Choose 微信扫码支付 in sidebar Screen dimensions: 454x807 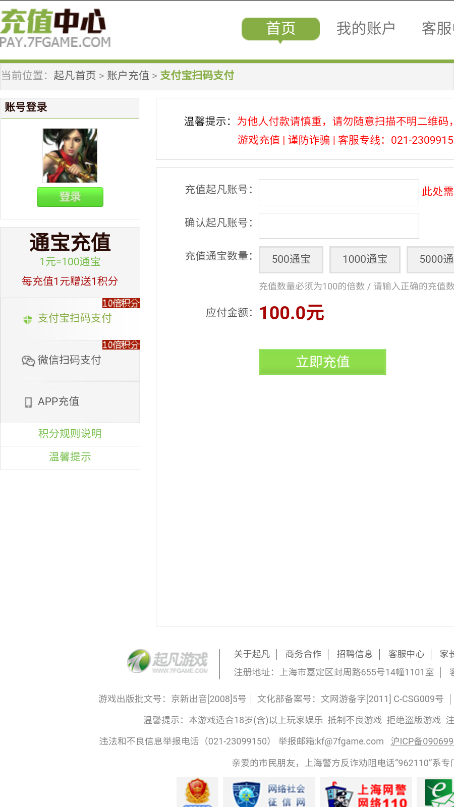coord(70,360)
